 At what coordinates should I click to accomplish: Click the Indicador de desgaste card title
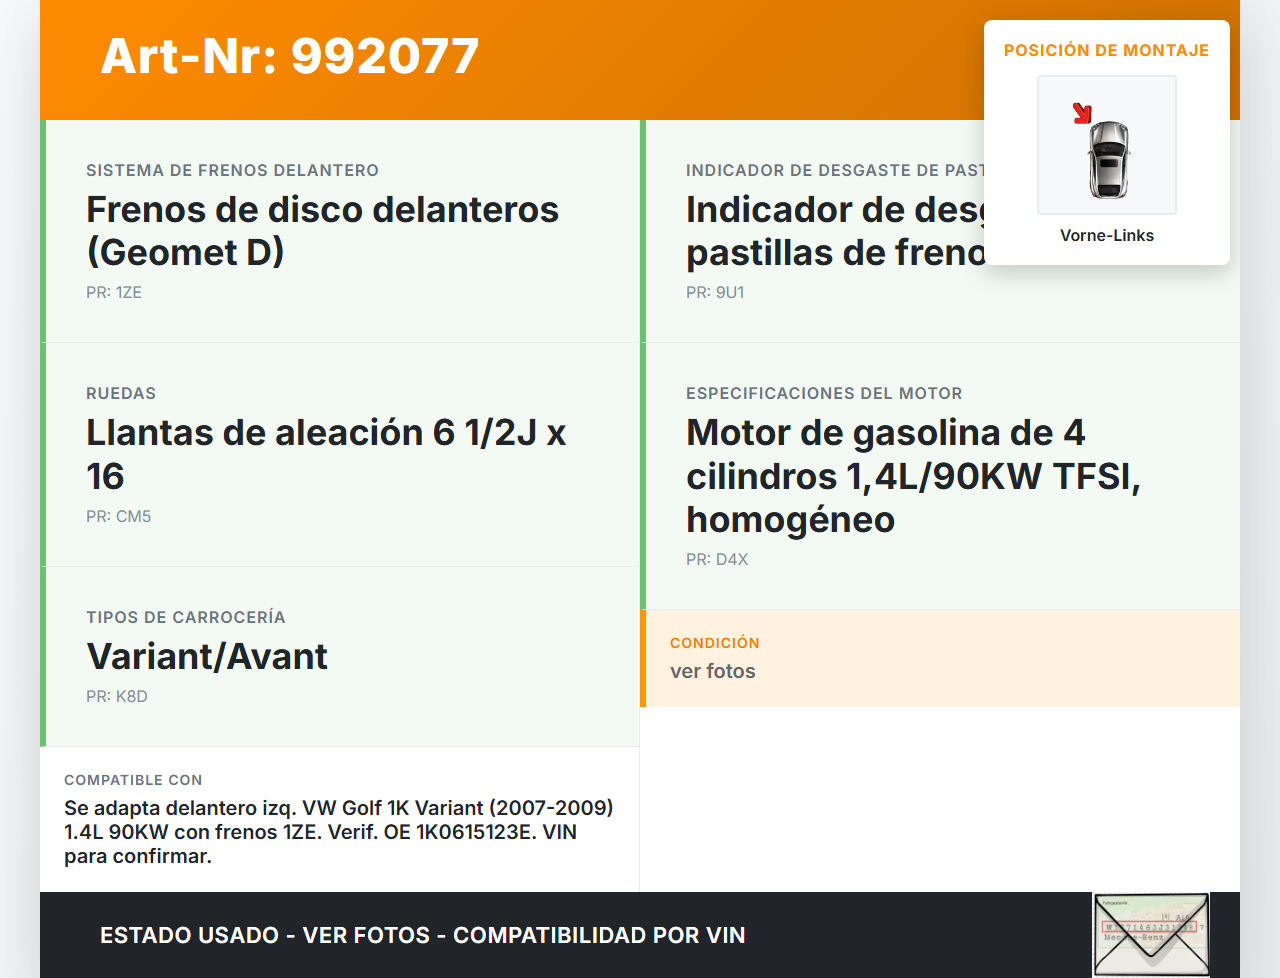(835, 231)
